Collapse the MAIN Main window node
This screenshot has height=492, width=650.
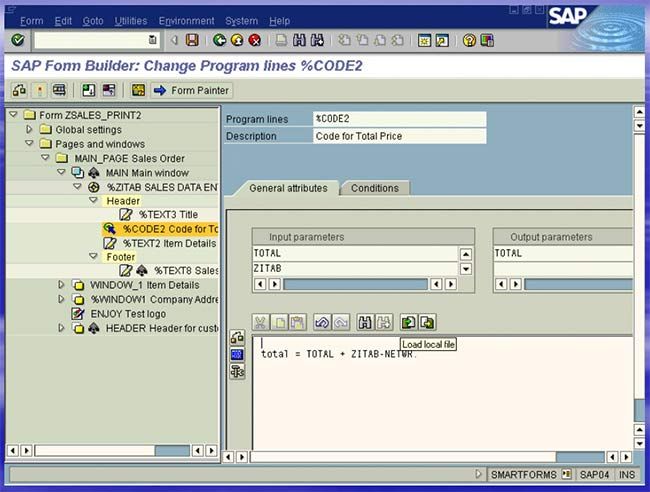(61, 172)
